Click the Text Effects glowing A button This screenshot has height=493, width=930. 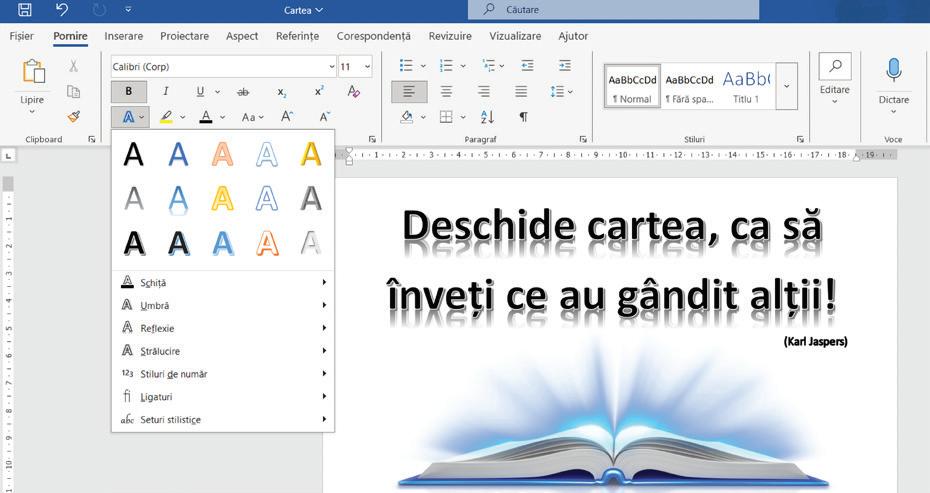[129, 117]
